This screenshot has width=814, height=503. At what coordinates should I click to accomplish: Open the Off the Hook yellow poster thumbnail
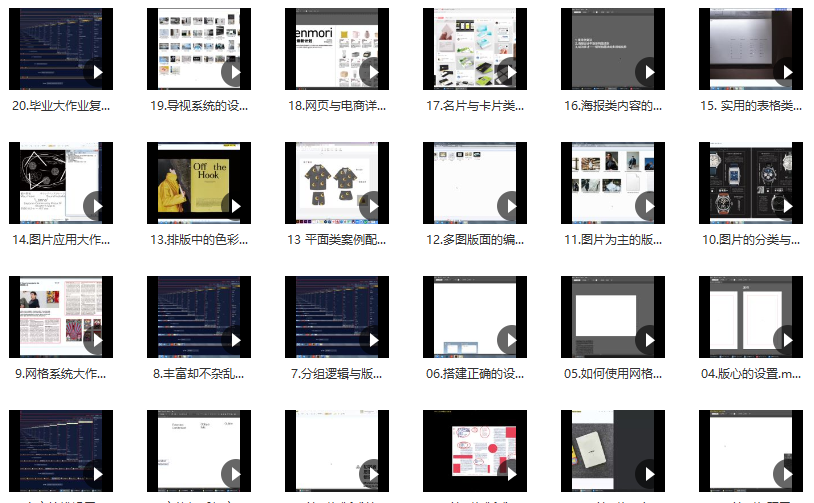click(199, 183)
